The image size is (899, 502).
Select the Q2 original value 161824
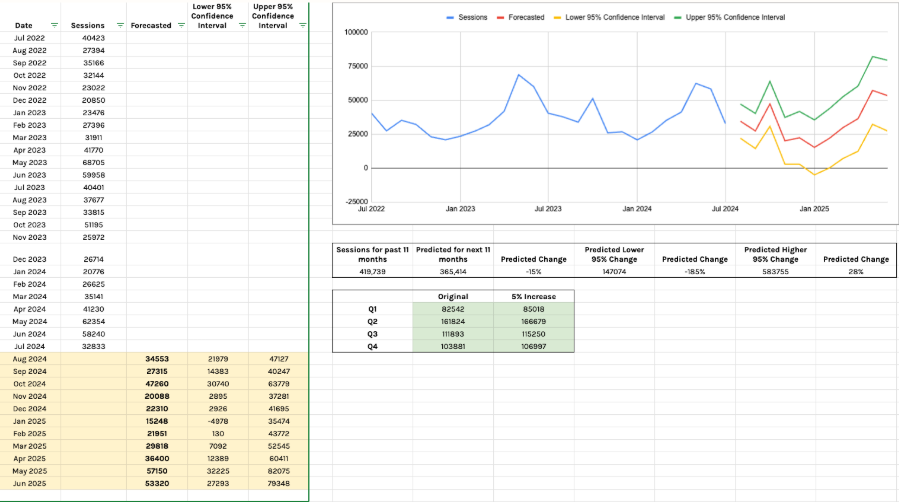(453, 321)
